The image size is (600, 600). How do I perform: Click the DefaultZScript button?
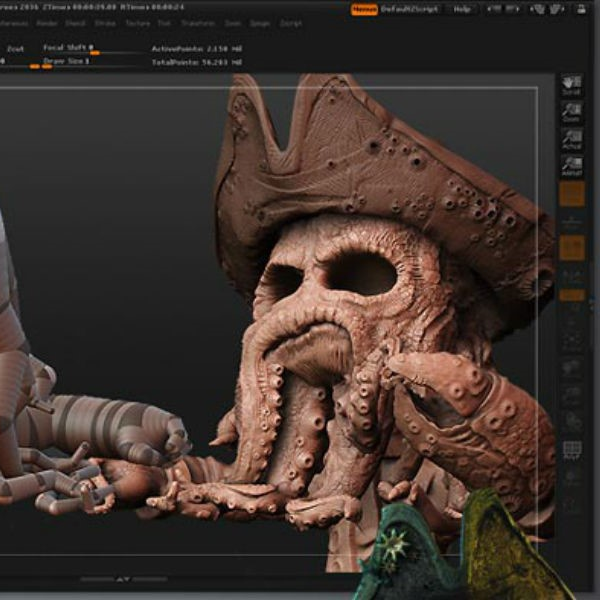point(411,9)
